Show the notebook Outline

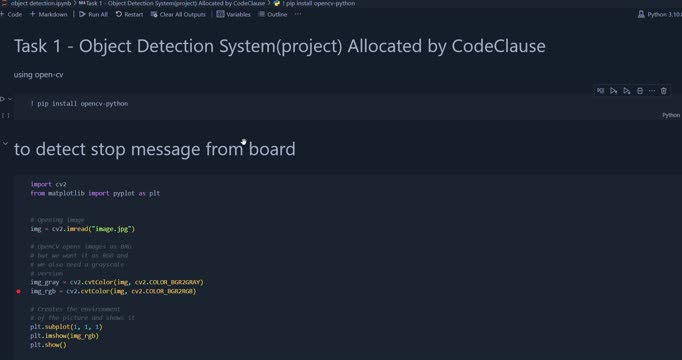coord(273,14)
